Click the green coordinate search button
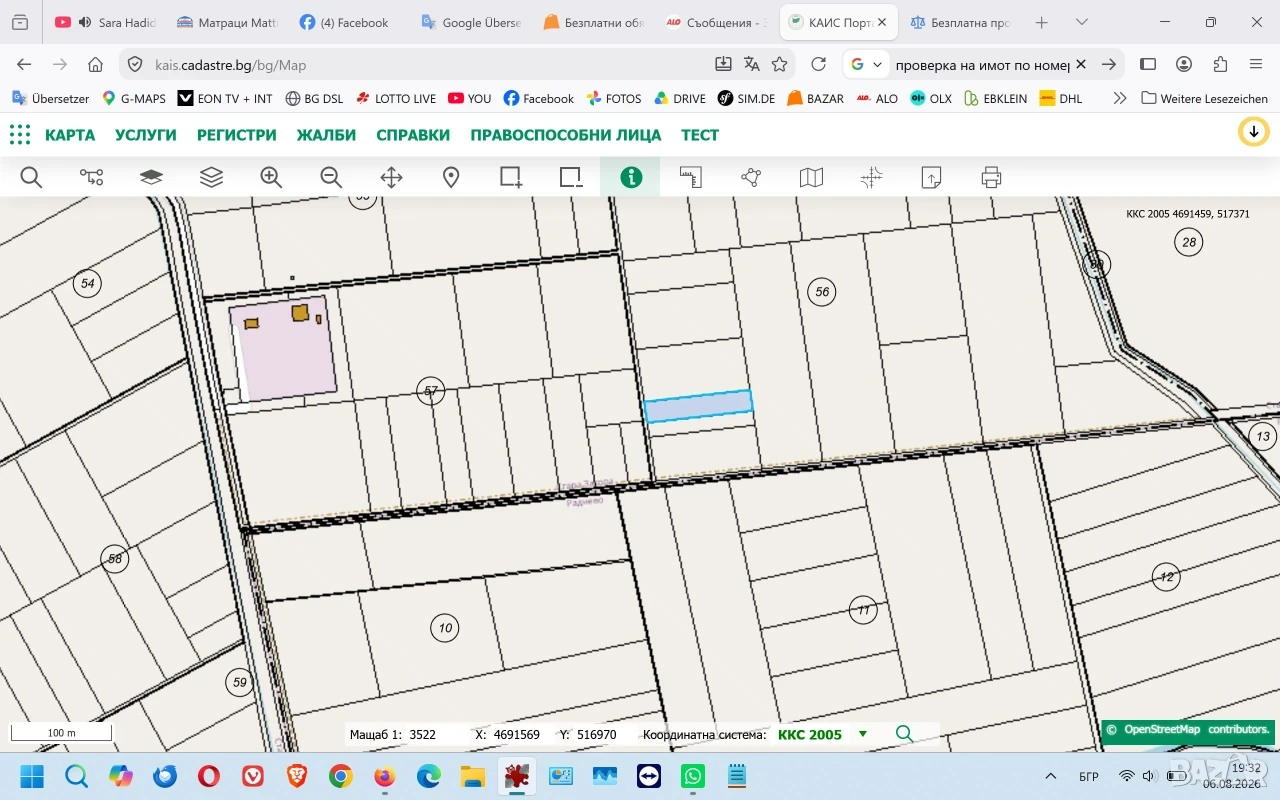Image resolution: width=1280 pixels, height=800 pixels. click(904, 734)
